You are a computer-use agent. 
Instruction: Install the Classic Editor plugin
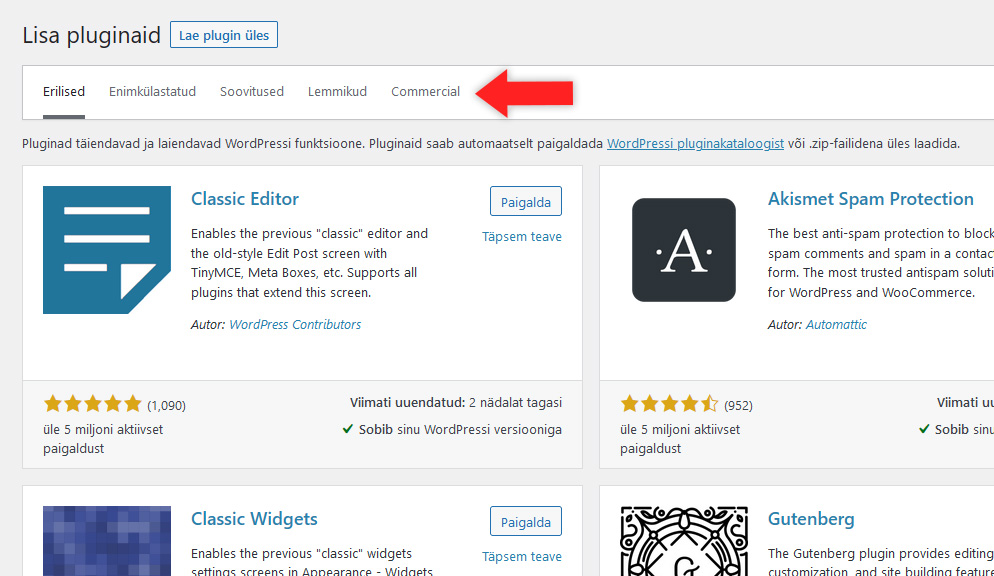coord(526,201)
